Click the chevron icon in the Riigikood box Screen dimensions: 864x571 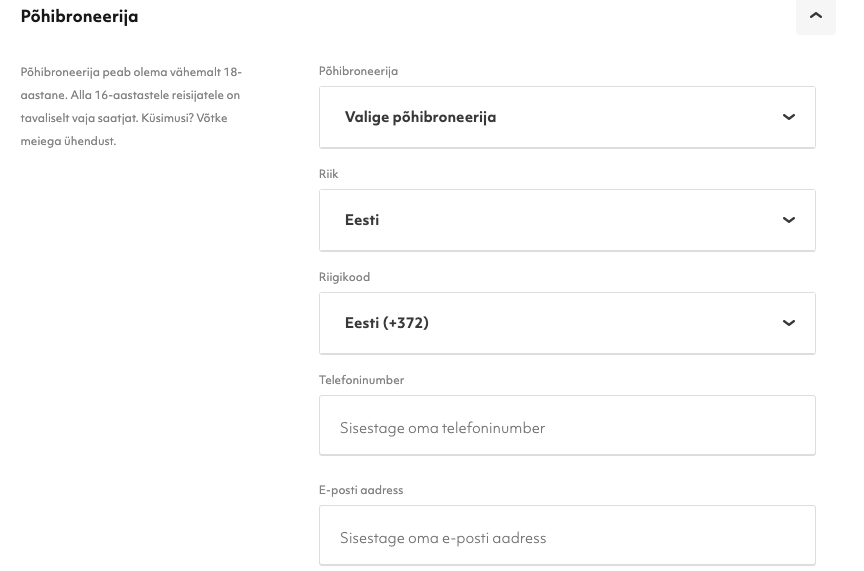789,323
